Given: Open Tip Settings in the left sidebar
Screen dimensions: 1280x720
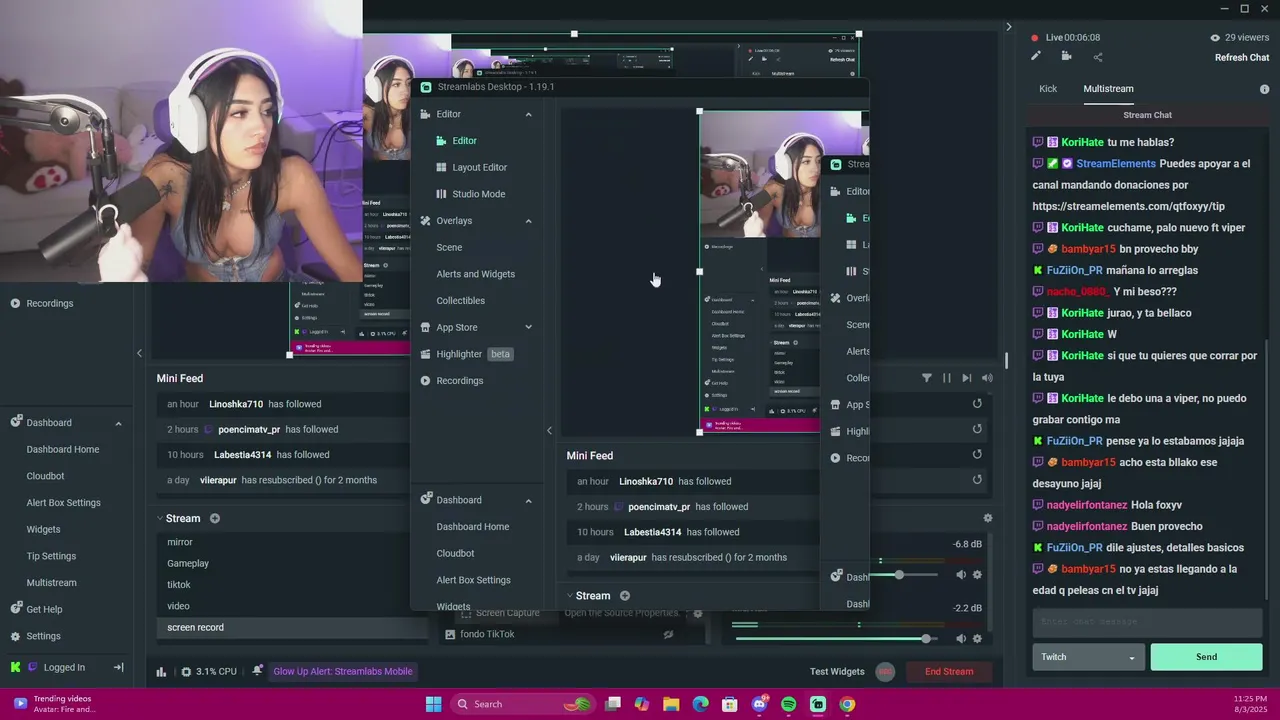Looking at the screenshot, I should (51, 556).
